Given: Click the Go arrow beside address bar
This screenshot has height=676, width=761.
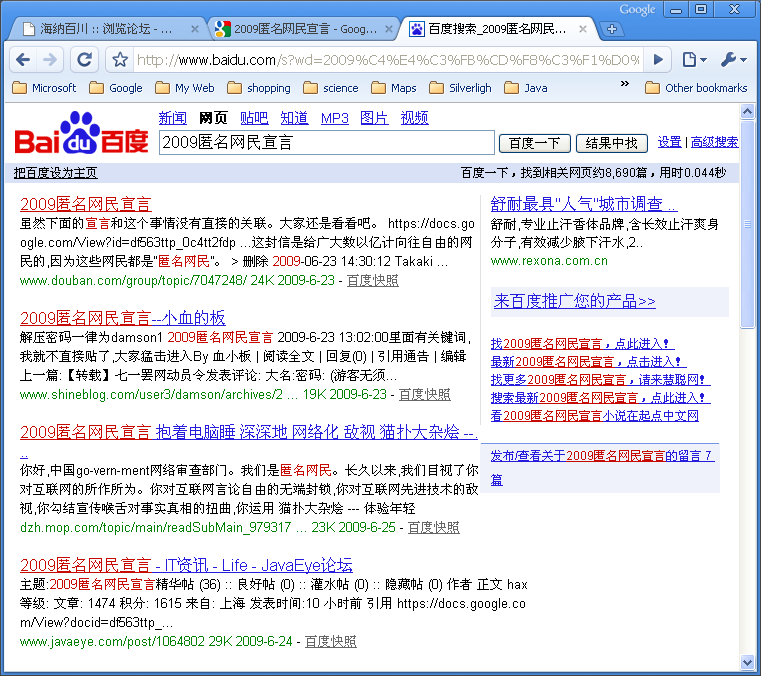Looking at the screenshot, I should 658,60.
